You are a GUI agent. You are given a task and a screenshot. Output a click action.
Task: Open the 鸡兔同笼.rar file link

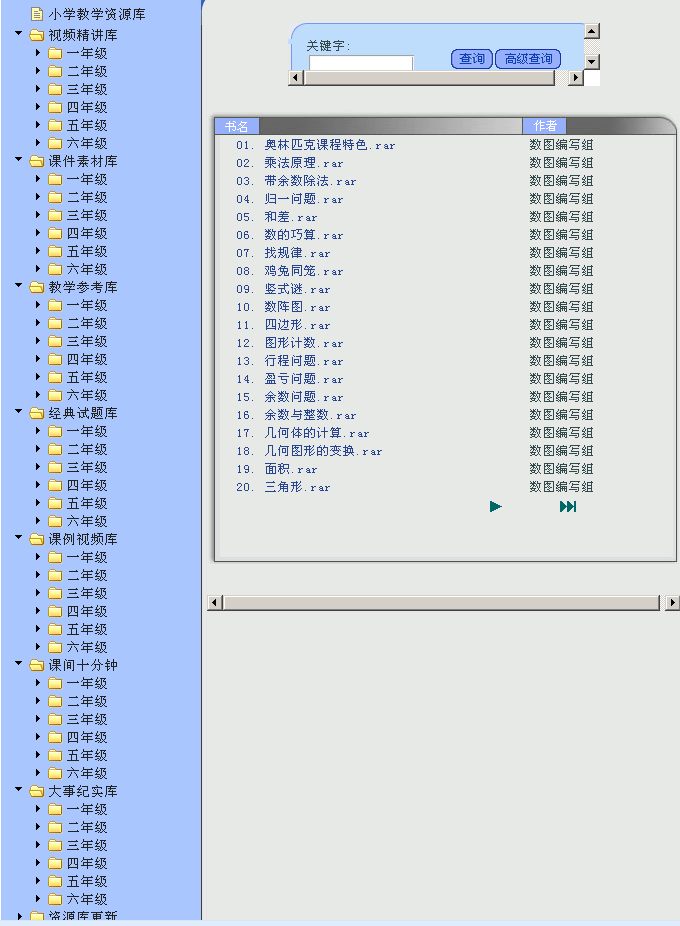coord(303,271)
